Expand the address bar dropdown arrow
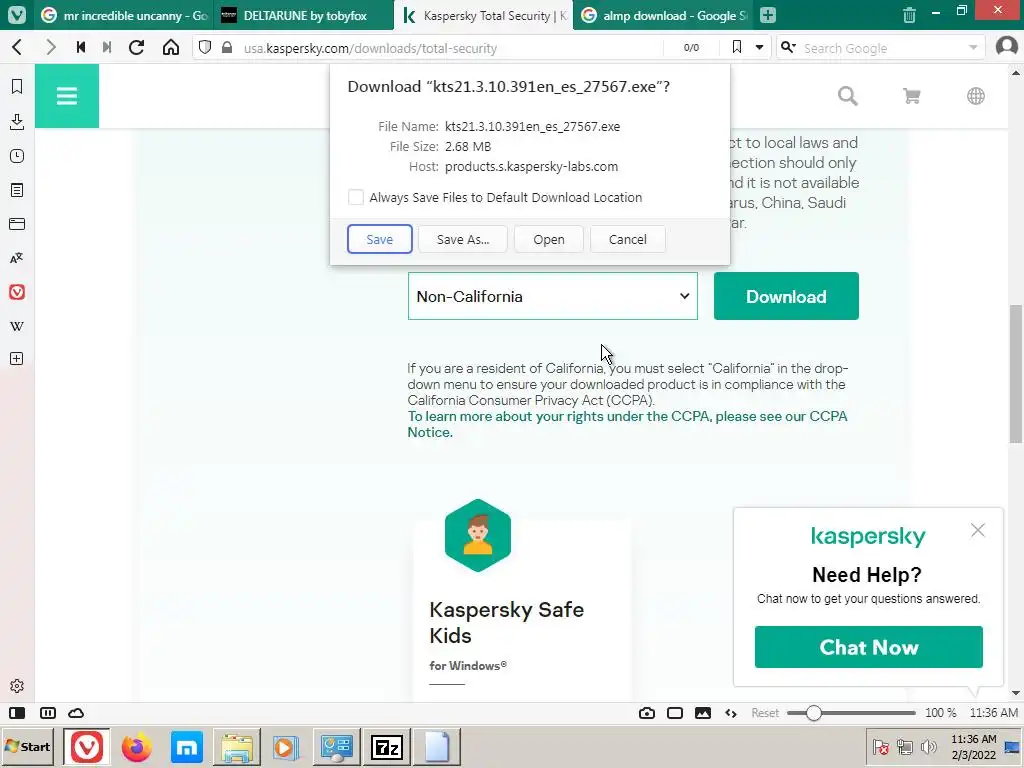This screenshot has height=768, width=1024. [759, 47]
